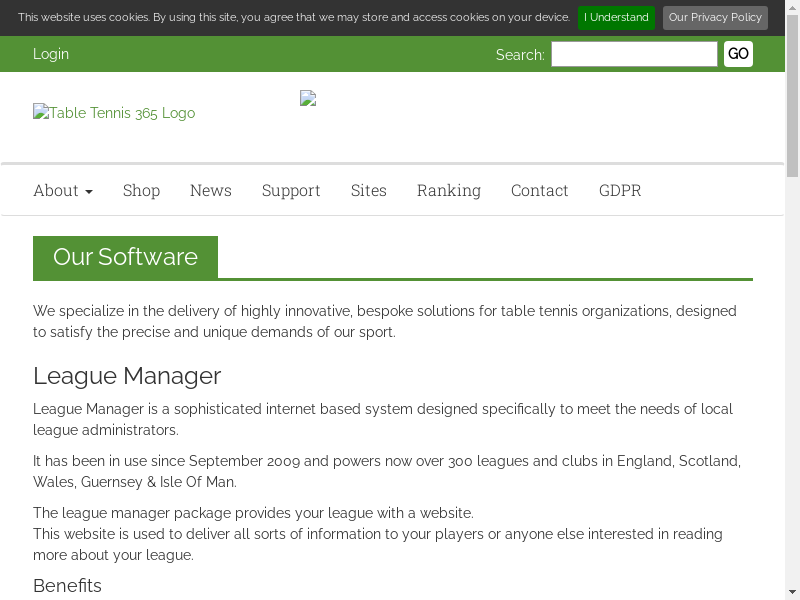The image size is (800, 600).
Task: Open the Shop menu item
Action: 141,190
